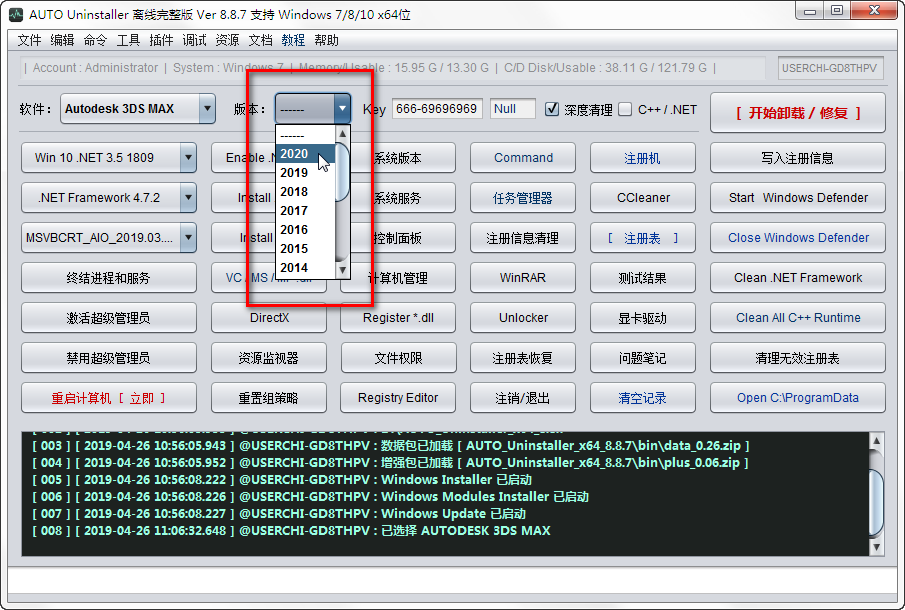Click the 写入注册信息 button
This screenshot has width=905, height=610.
tap(798, 158)
